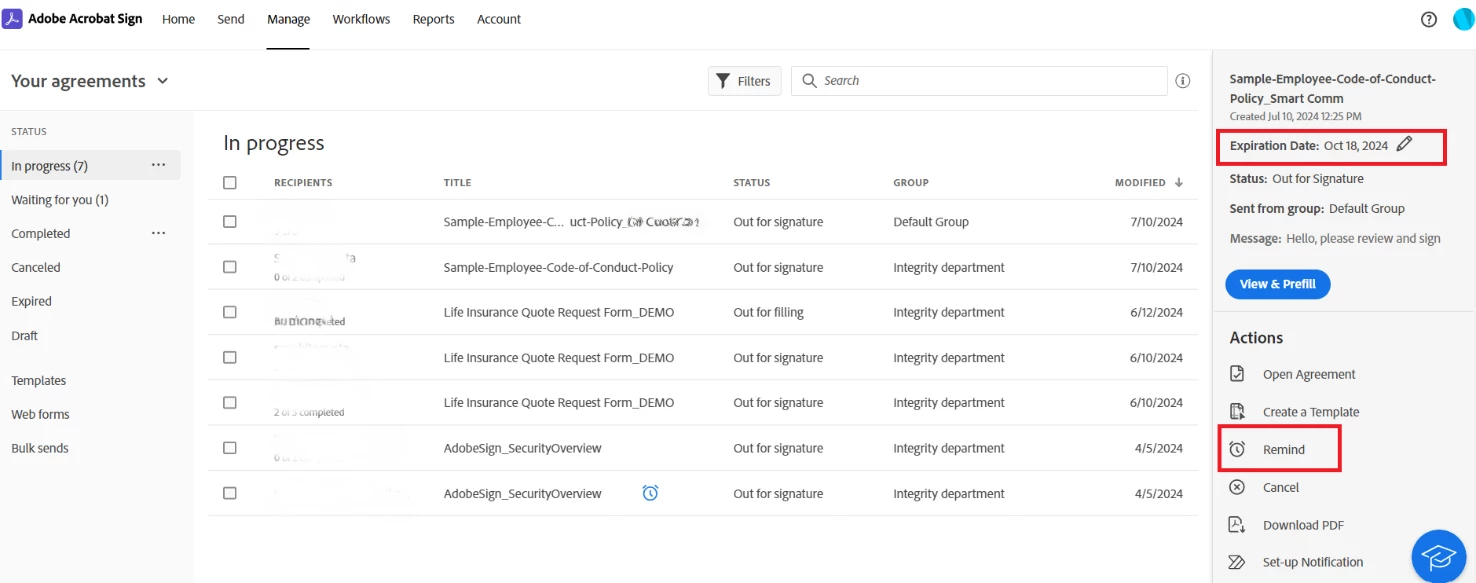Check the 7/10/2024 Default Group row checkbox

(x=230, y=222)
